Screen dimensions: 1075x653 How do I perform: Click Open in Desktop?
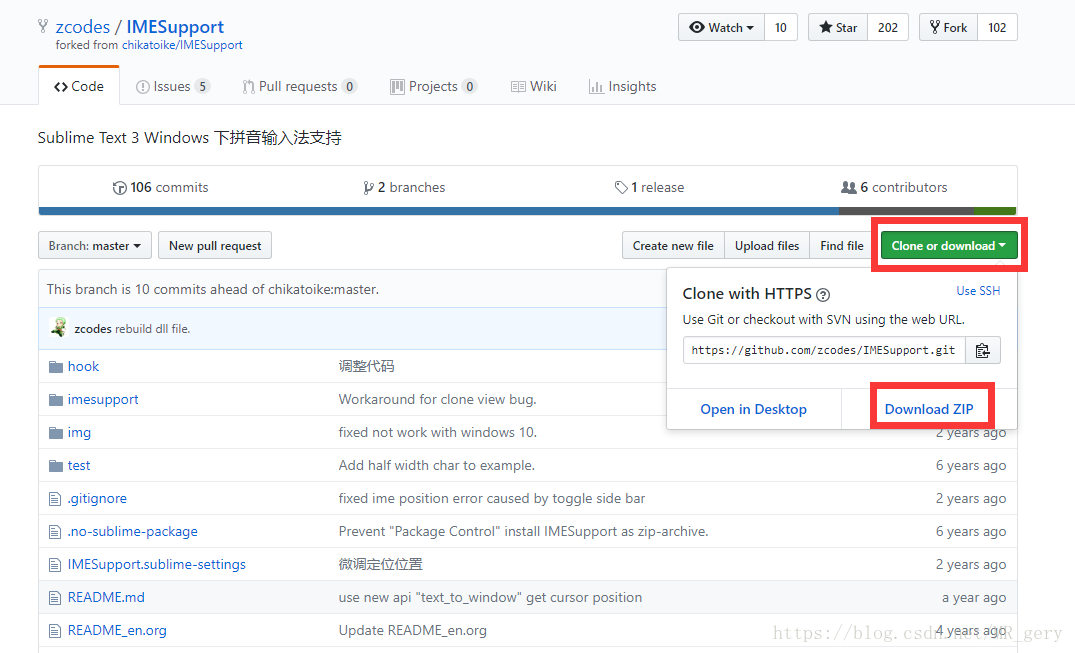pyautogui.click(x=753, y=409)
